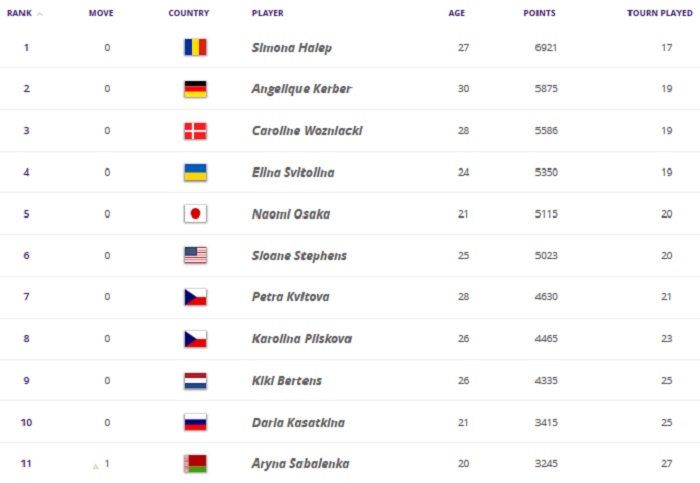Click the Russian flag beside Daria Kasatkina

[x=195, y=422]
